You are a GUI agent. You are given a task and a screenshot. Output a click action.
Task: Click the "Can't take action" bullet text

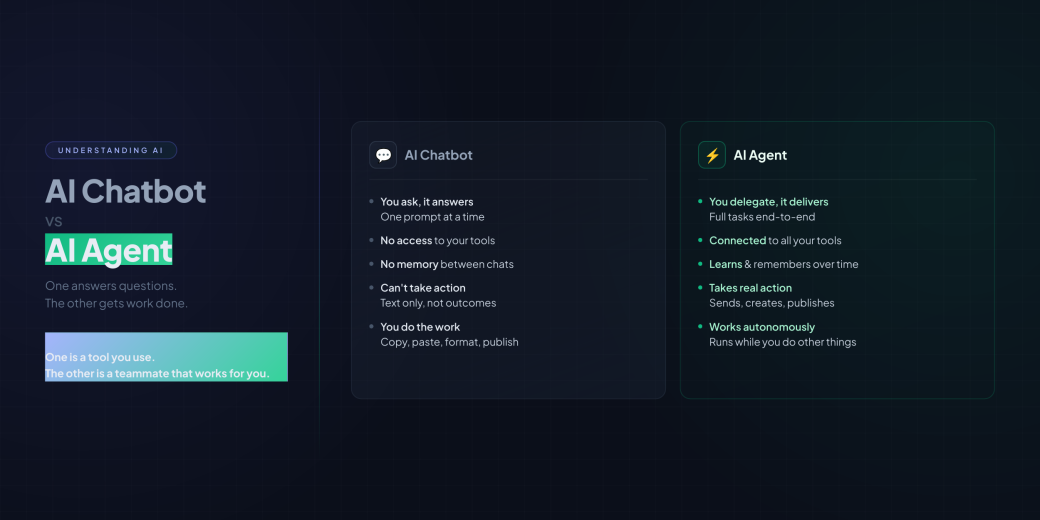coord(423,288)
